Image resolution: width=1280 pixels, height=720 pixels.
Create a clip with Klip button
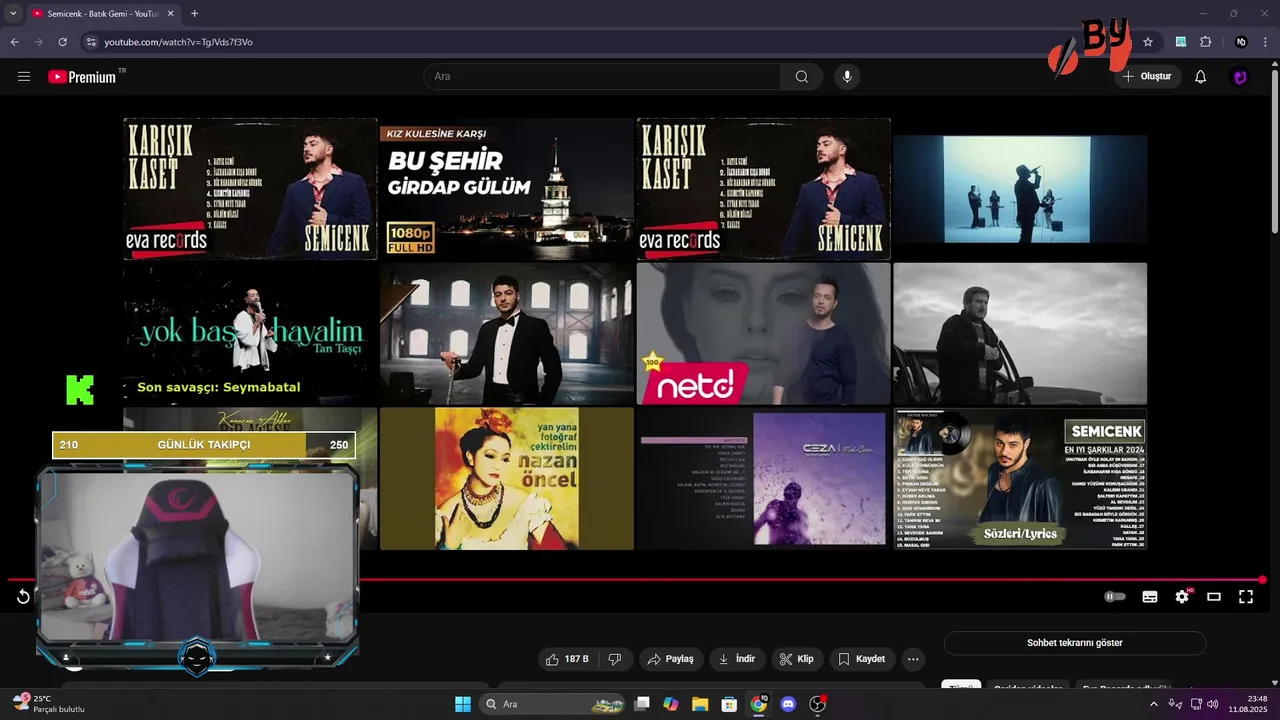click(x=797, y=659)
